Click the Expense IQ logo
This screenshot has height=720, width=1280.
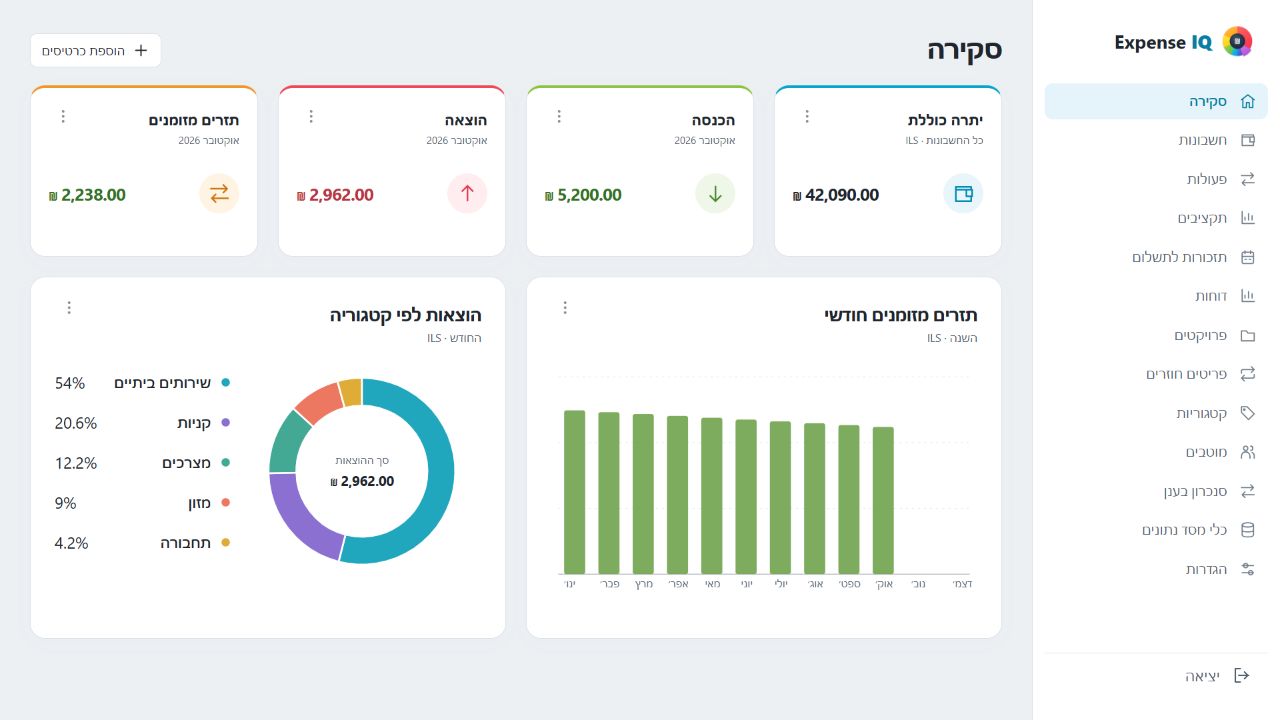pyautogui.click(x=1237, y=42)
